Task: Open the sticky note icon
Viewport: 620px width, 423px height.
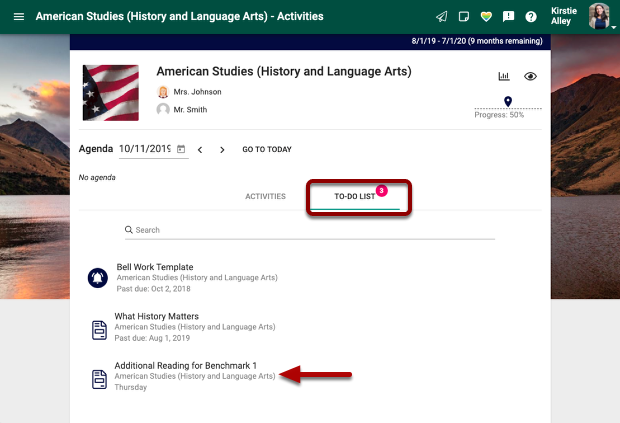Action: (464, 17)
